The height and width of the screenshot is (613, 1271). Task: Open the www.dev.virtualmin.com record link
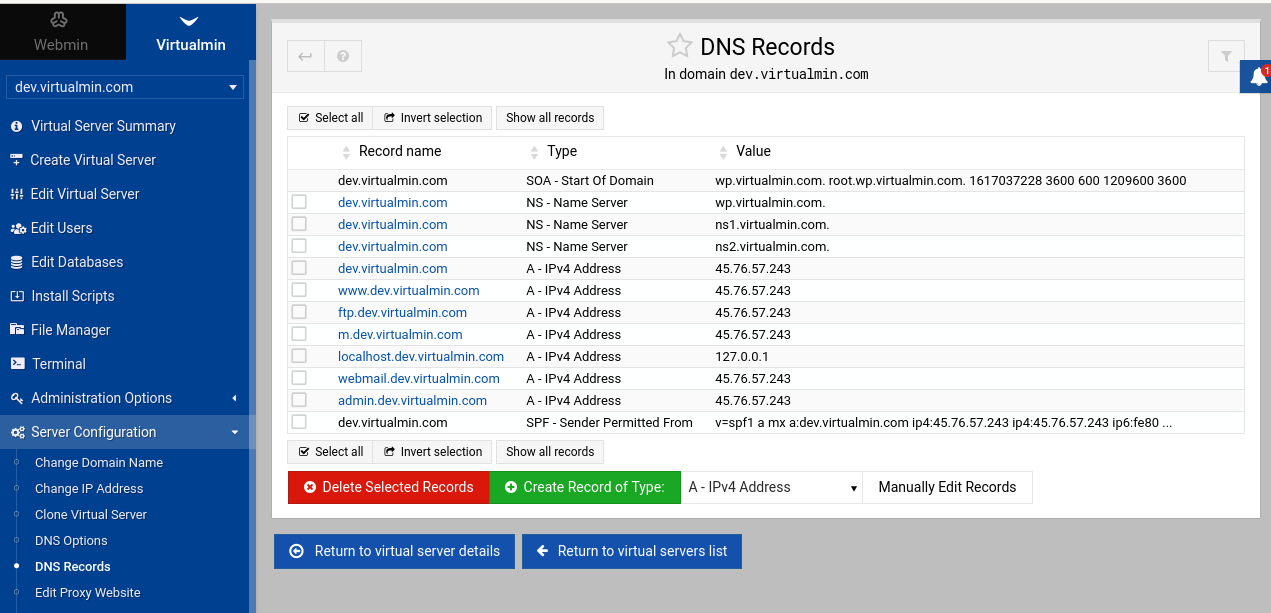[409, 291]
